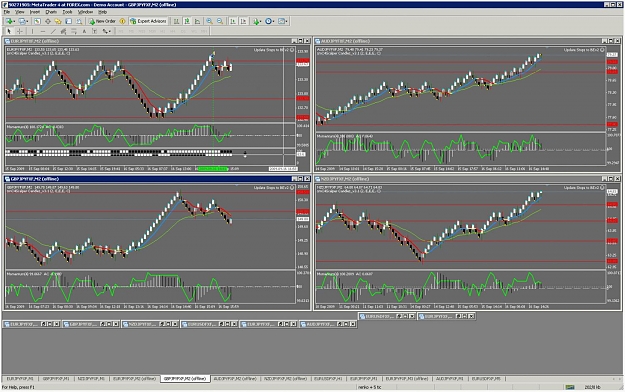Click the connection status bars icon
625x392 pixels.
[570, 387]
